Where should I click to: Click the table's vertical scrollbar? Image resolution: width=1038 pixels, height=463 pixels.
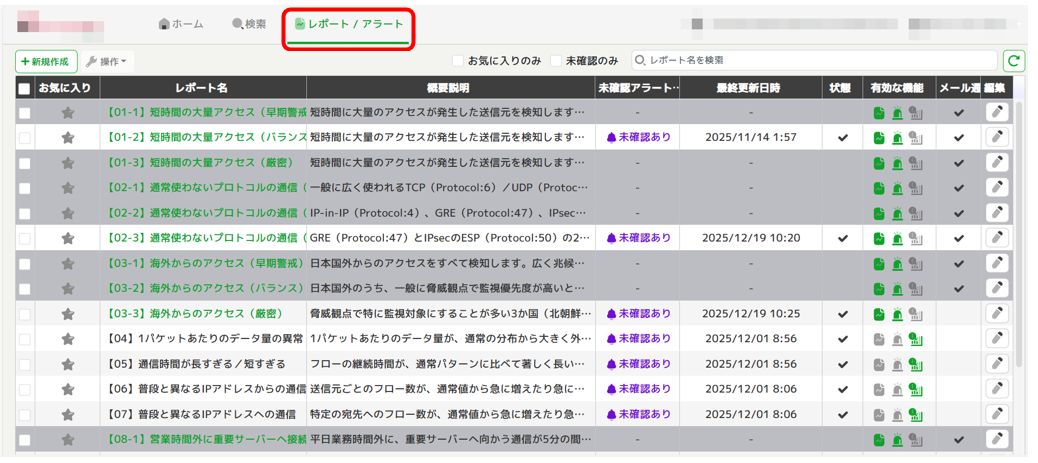tap(1019, 235)
